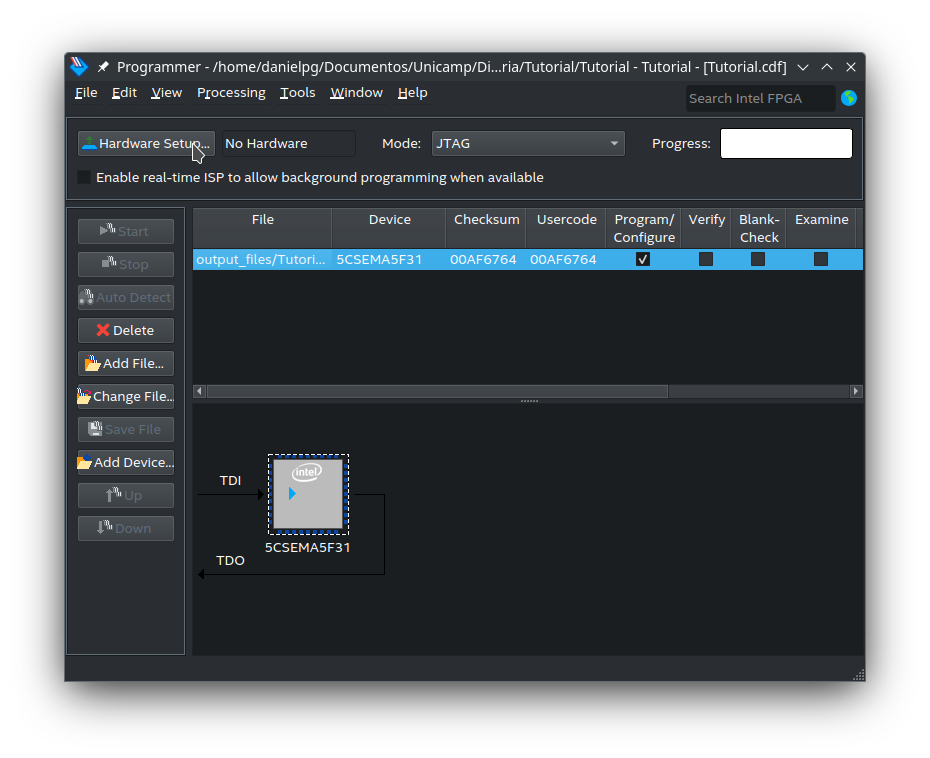The width and height of the screenshot is (930, 758).
Task: Click the Blank-Check column header
Action: [x=759, y=228]
